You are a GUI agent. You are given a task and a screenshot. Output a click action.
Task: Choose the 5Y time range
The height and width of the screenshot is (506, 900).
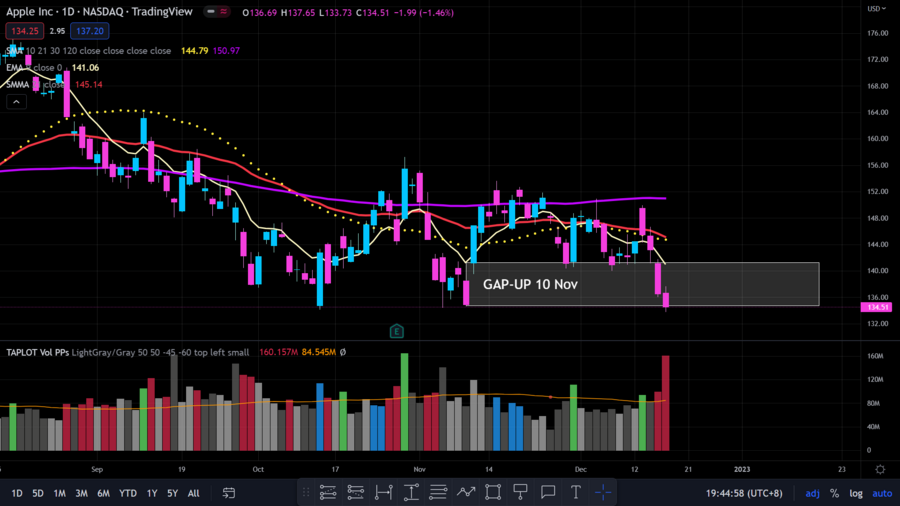point(172,493)
